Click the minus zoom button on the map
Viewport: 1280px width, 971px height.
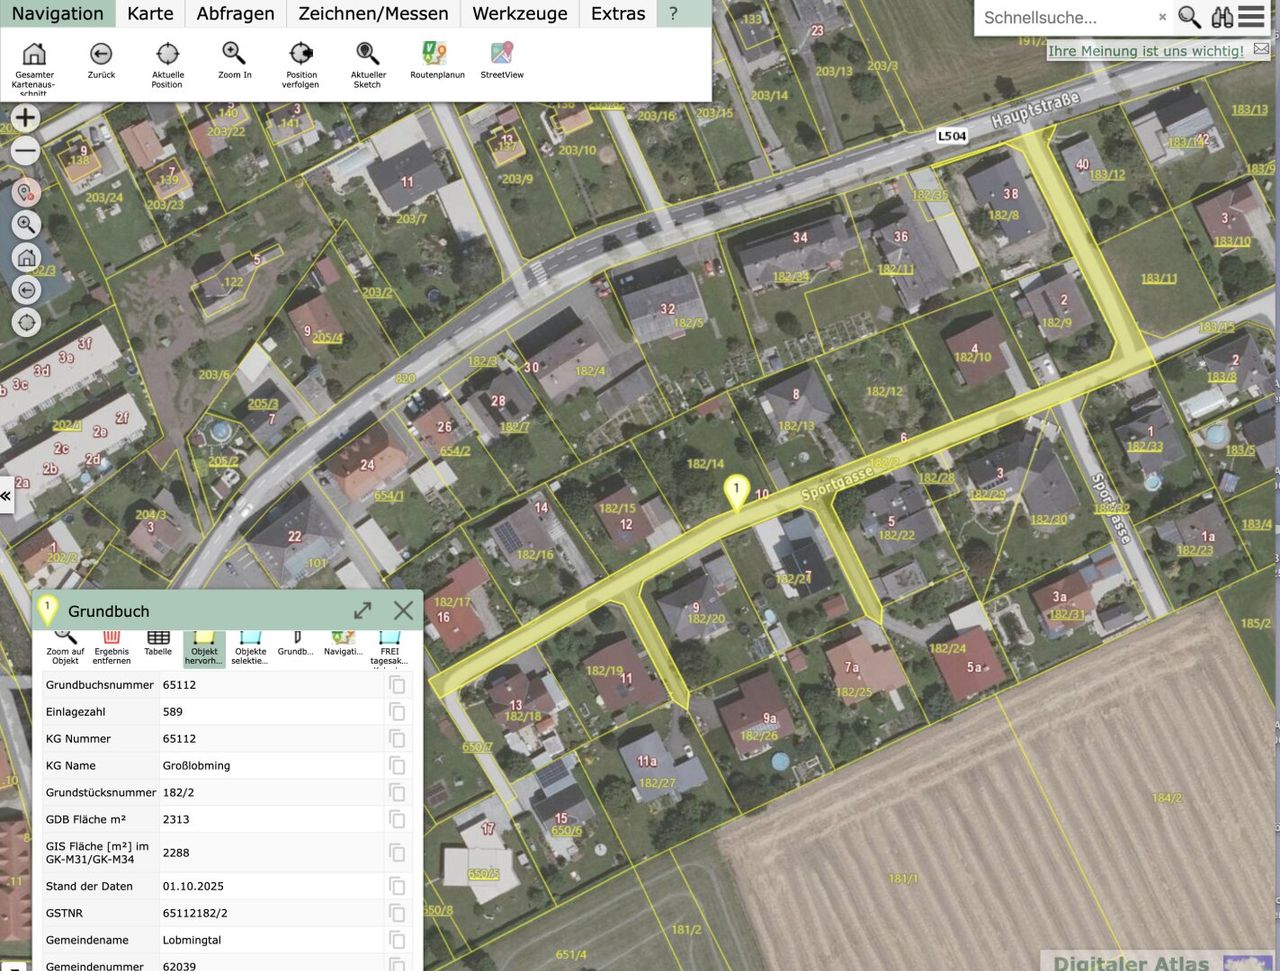25,151
